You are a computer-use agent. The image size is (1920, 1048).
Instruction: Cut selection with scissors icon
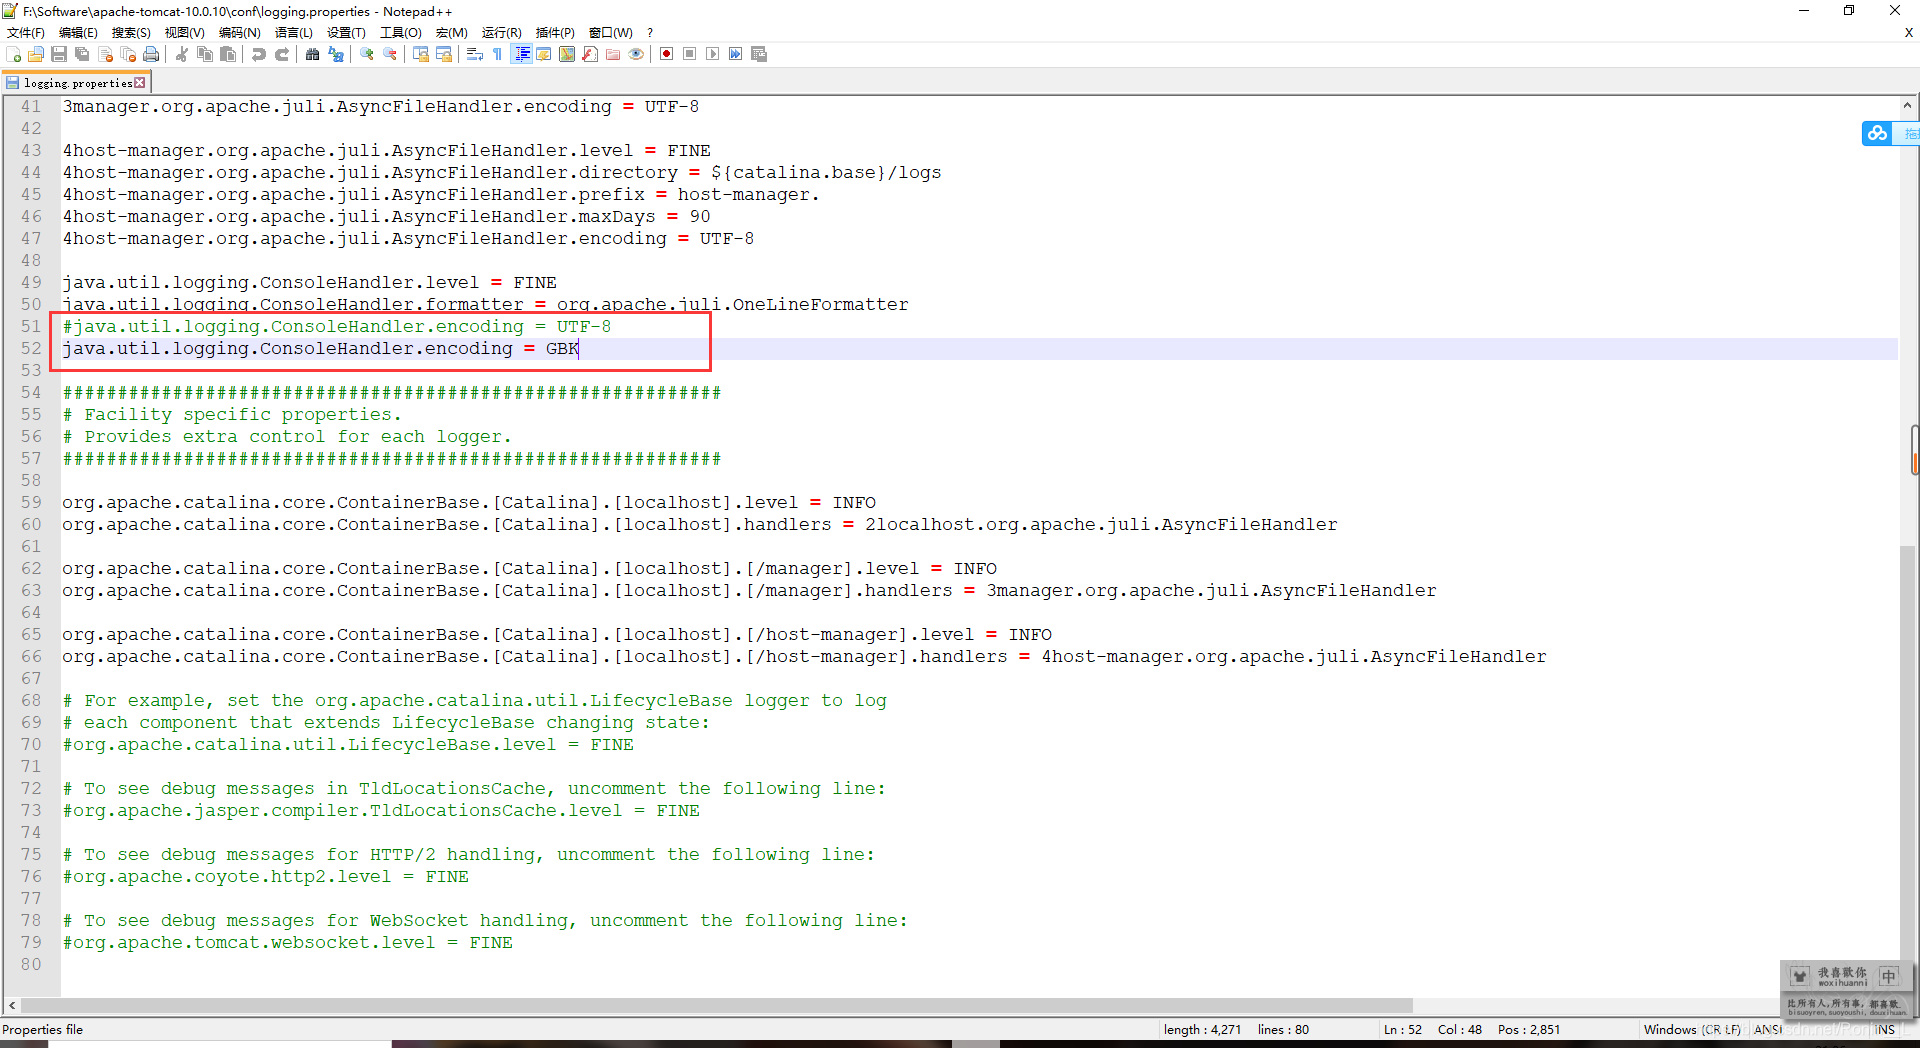point(182,54)
